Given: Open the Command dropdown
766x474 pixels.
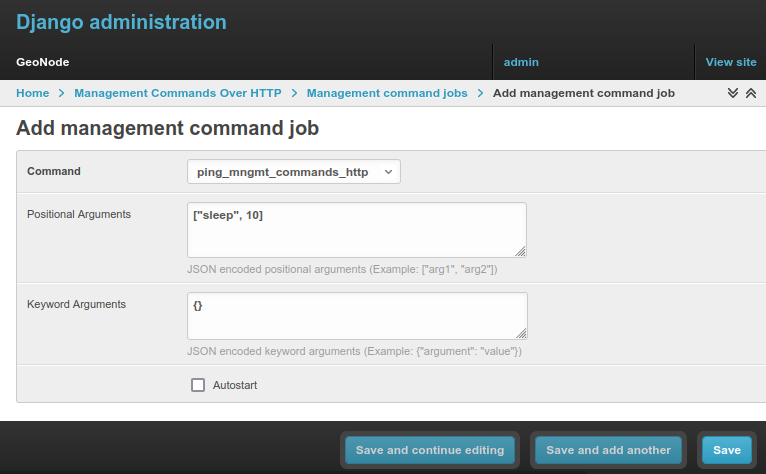Looking at the screenshot, I should point(293,172).
